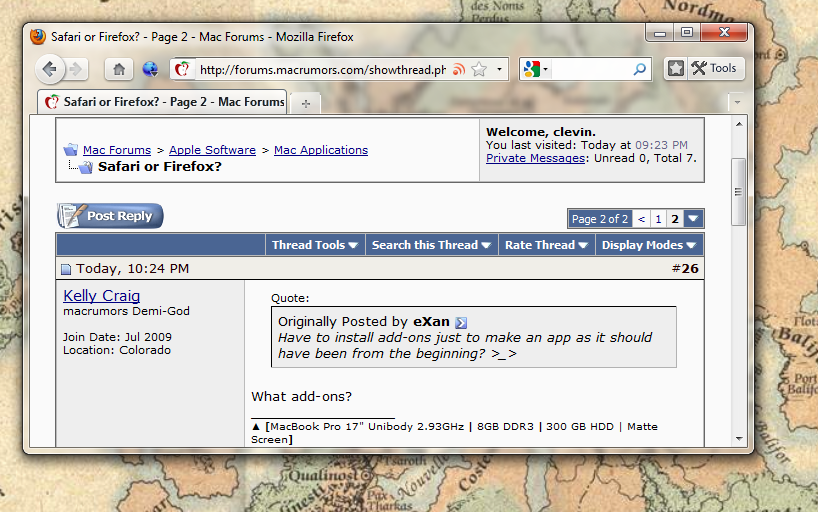This screenshot has height=512, width=818.
Task: Click the post status icon beside 'Today, 10:24 PM'
Action: click(66, 269)
